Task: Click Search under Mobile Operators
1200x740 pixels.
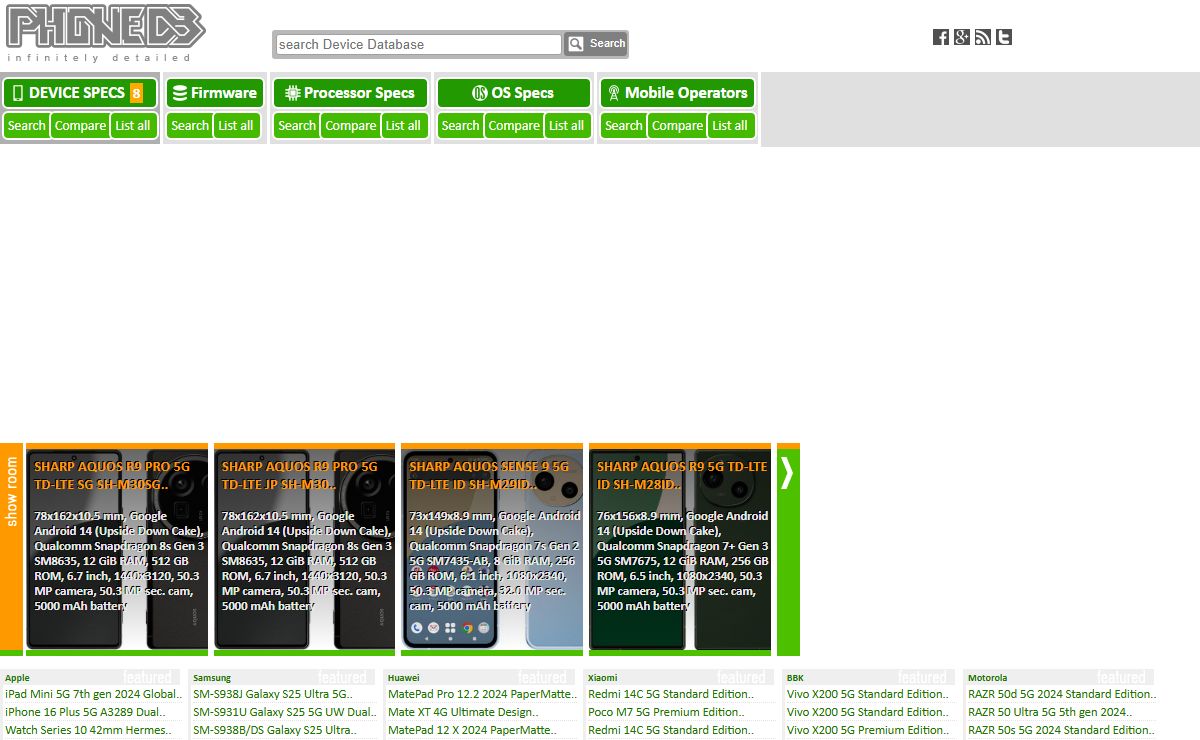Action: (624, 126)
